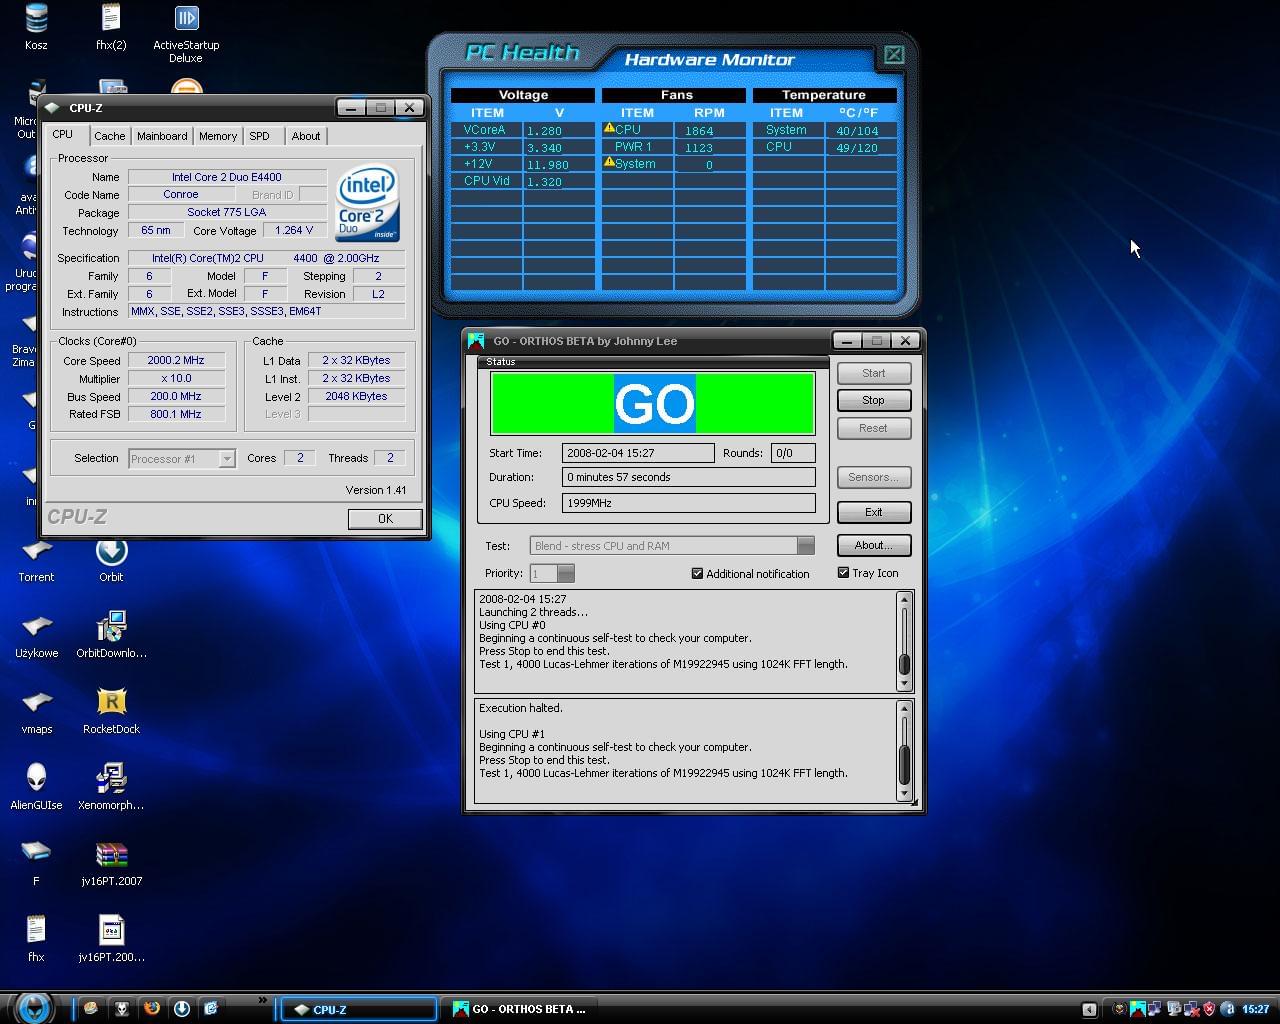The height and width of the screenshot is (1024, 1280).
Task: Click Exit in the ORTHOS window
Action: coord(873,512)
